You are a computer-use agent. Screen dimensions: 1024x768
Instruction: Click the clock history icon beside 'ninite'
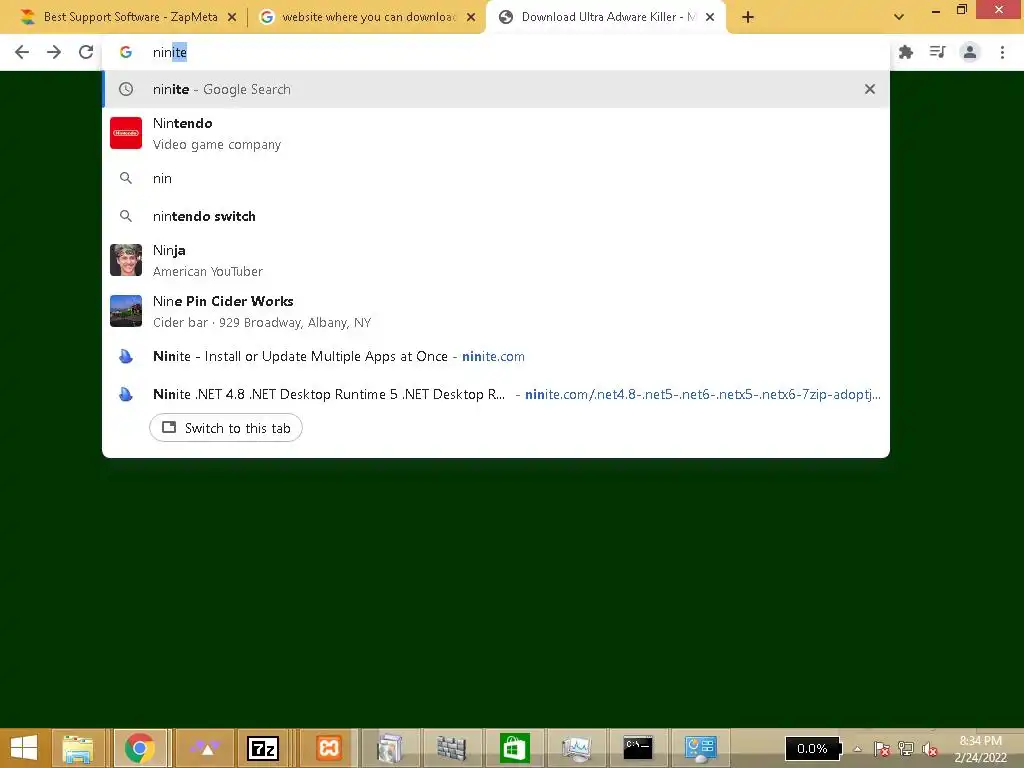pos(126,89)
